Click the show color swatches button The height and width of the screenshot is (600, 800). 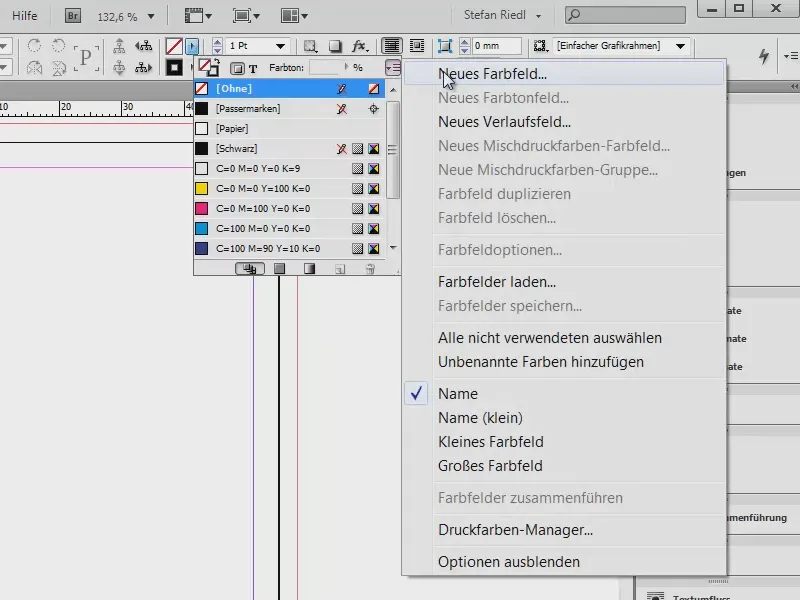(x=279, y=268)
